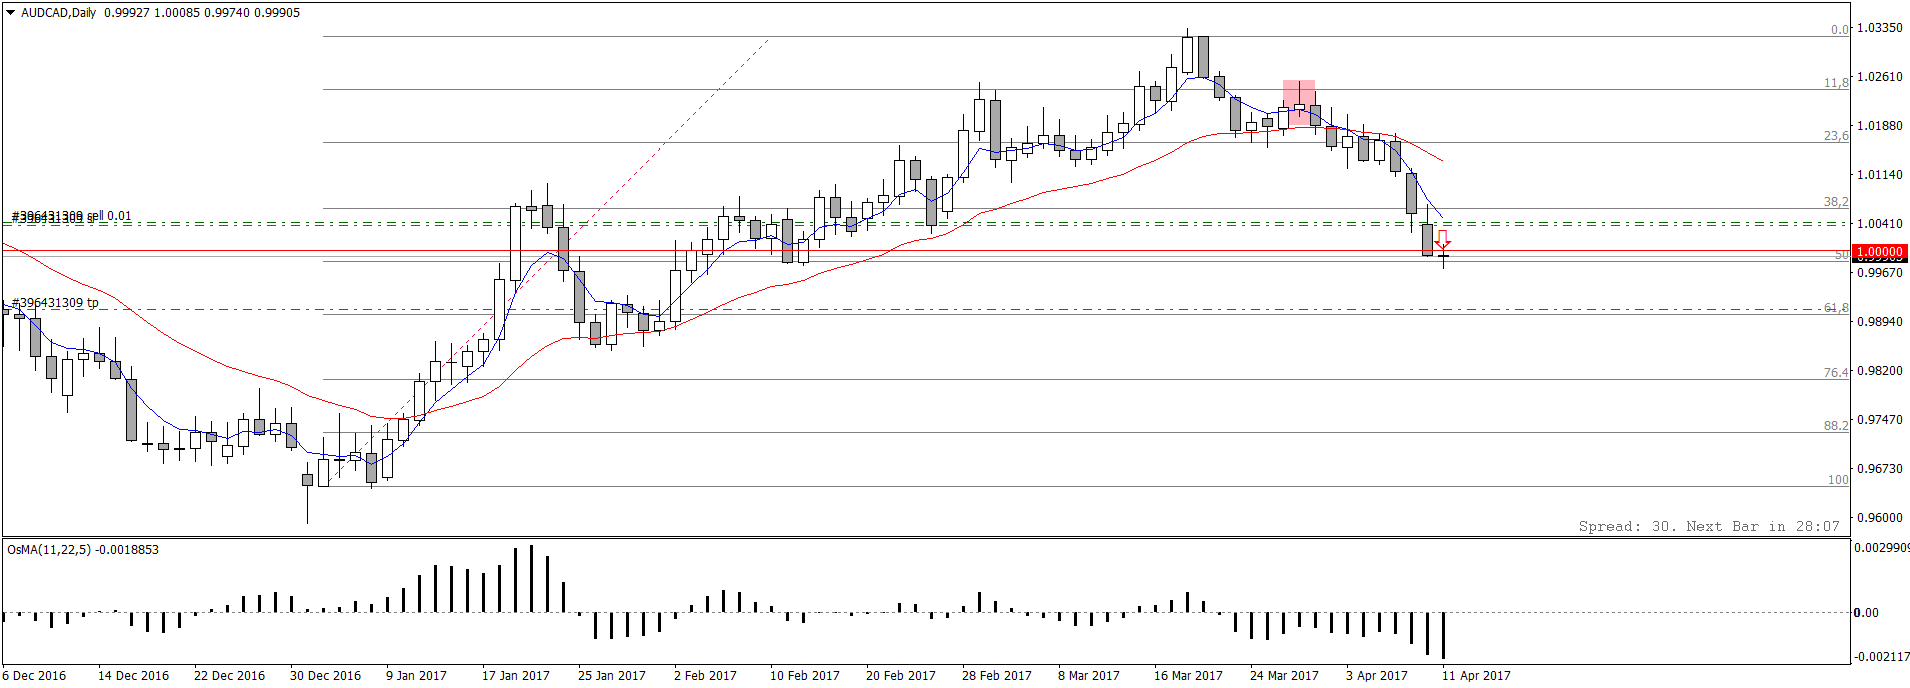
Task: Click the 14 Dec 2016 date label
Action: [133, 676]
